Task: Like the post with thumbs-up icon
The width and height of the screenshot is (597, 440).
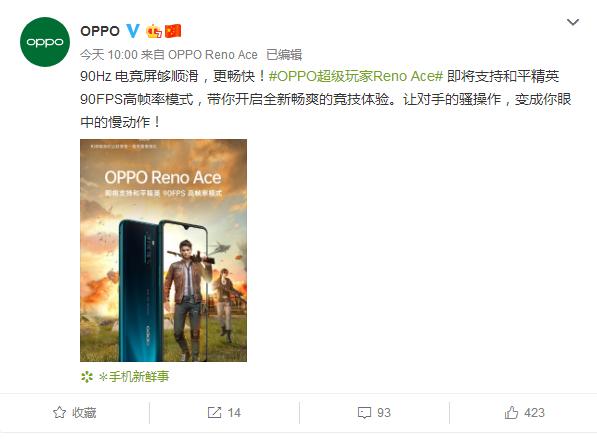Action: coord(511,412)
